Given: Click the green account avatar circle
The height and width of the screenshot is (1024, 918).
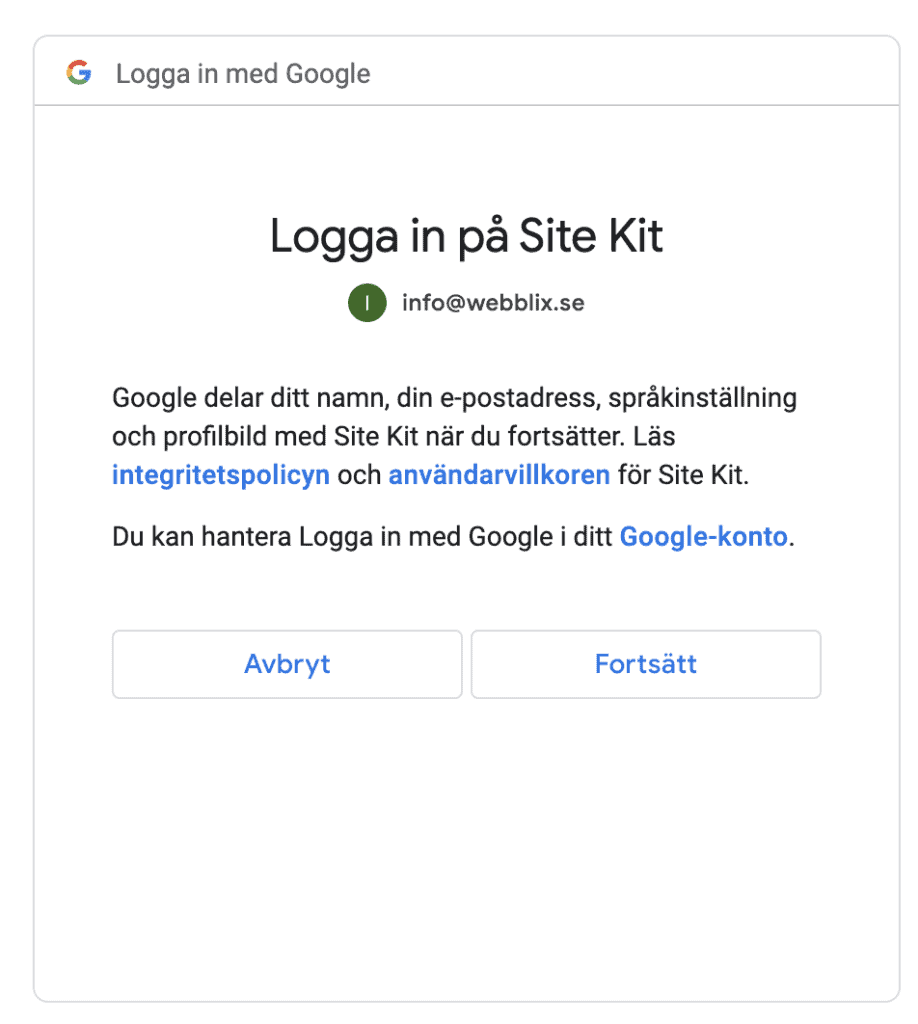Looking at the screenshot, I should 367,302.
